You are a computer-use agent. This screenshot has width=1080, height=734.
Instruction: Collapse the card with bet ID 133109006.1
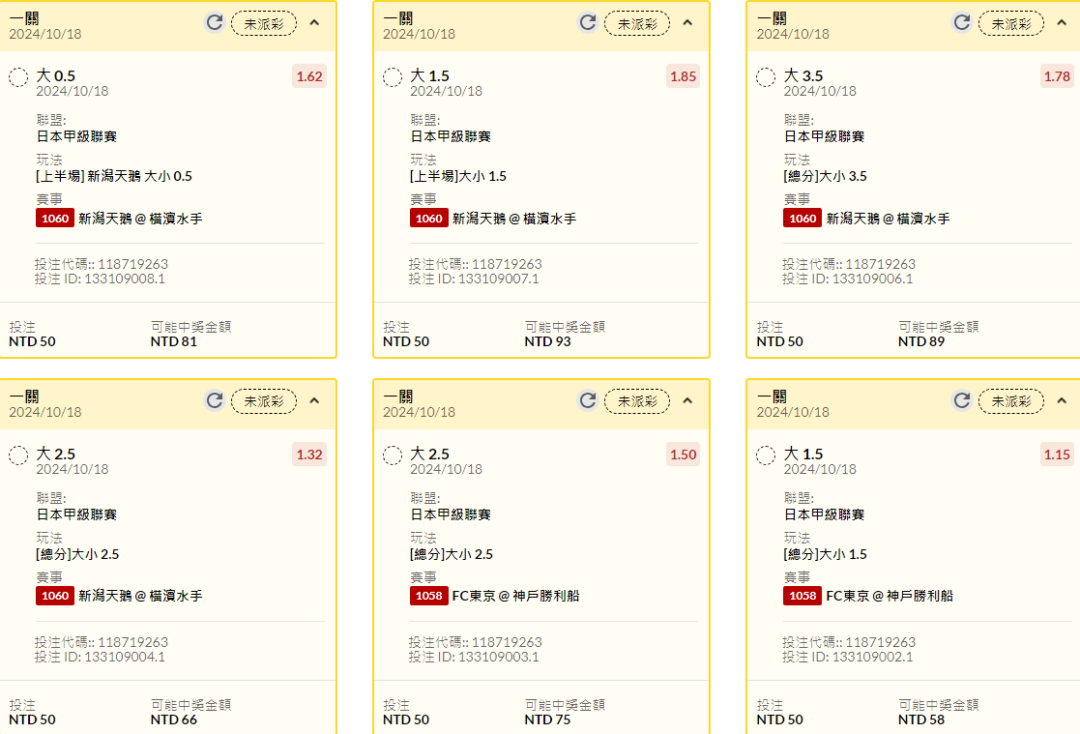click(x=1061, y=23)
